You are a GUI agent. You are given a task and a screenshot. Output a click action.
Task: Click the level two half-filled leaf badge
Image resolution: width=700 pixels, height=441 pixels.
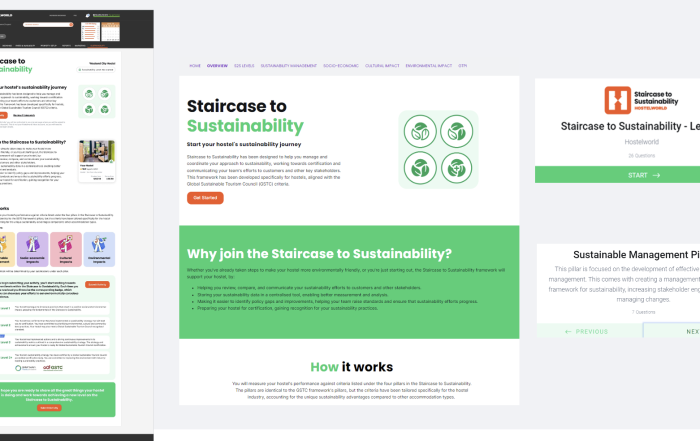[456, 131]
